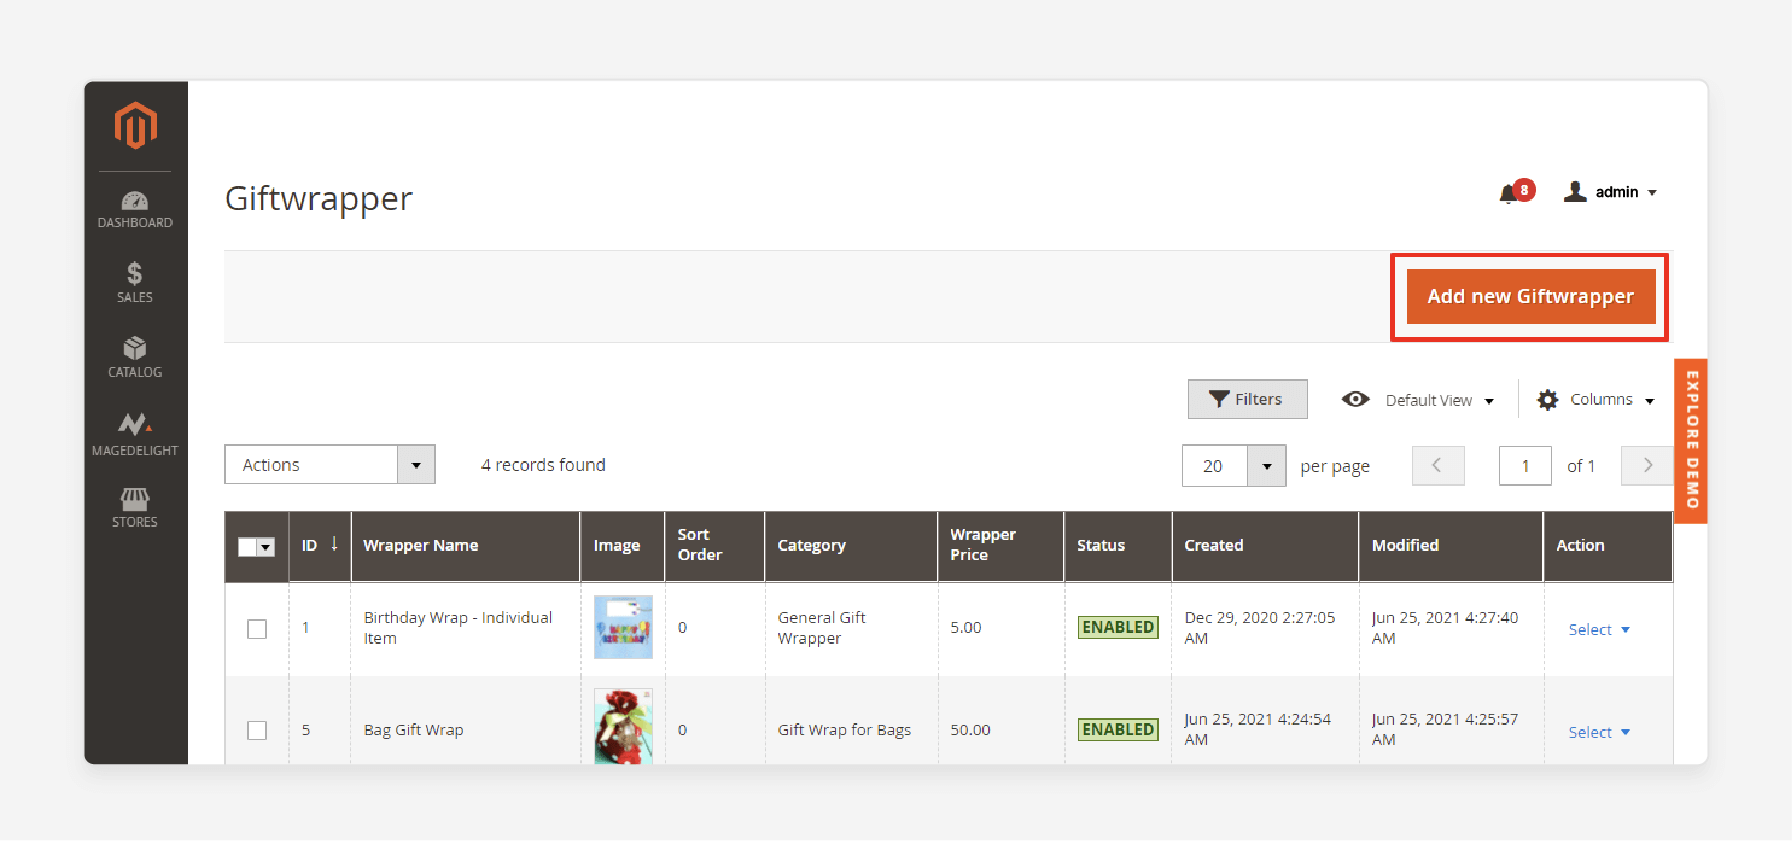Click the ID 5 cell
The image size is (1792, 841).
[x=306, y=730]
